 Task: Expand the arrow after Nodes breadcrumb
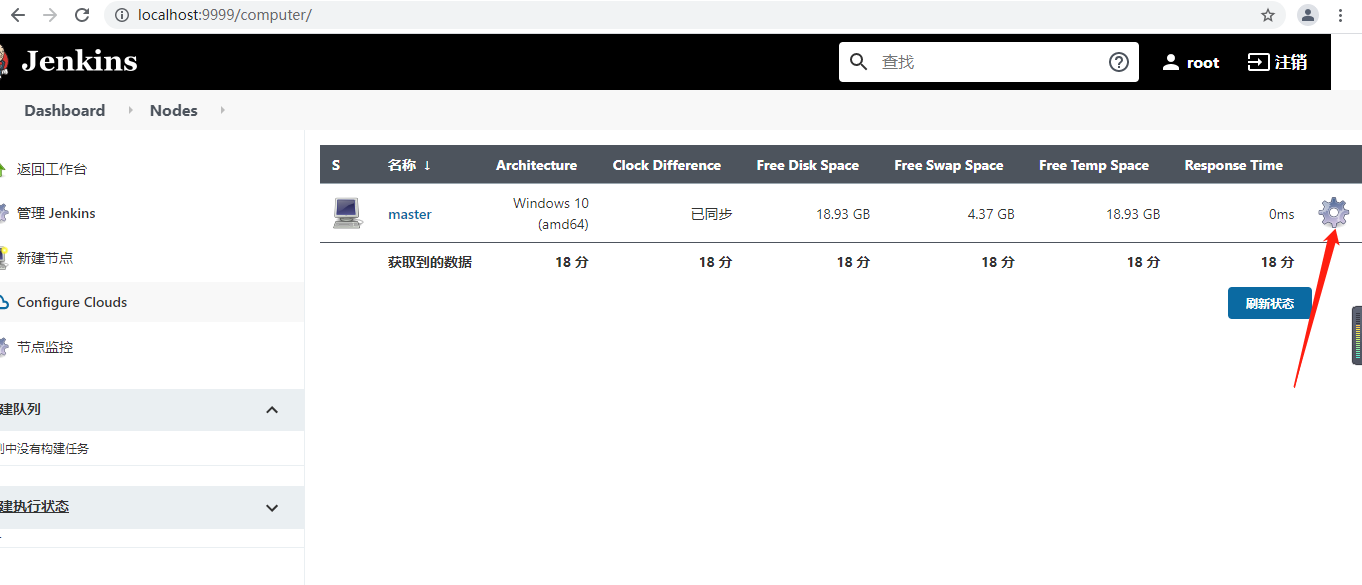(x=222, y=110)
